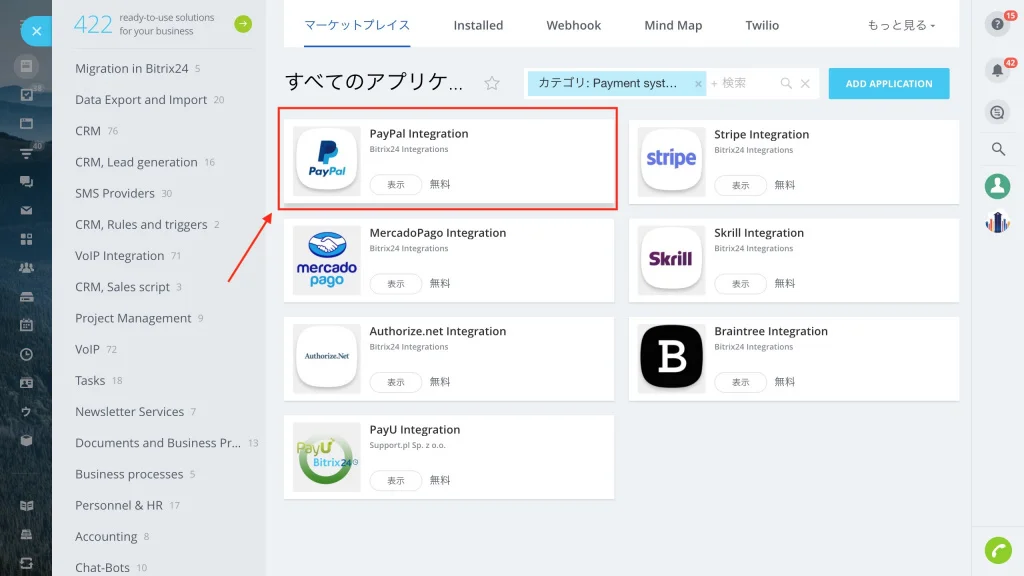Close the left panel with X button
The width and height of the screenshot is (1024, 576).
tap(37, 31)
